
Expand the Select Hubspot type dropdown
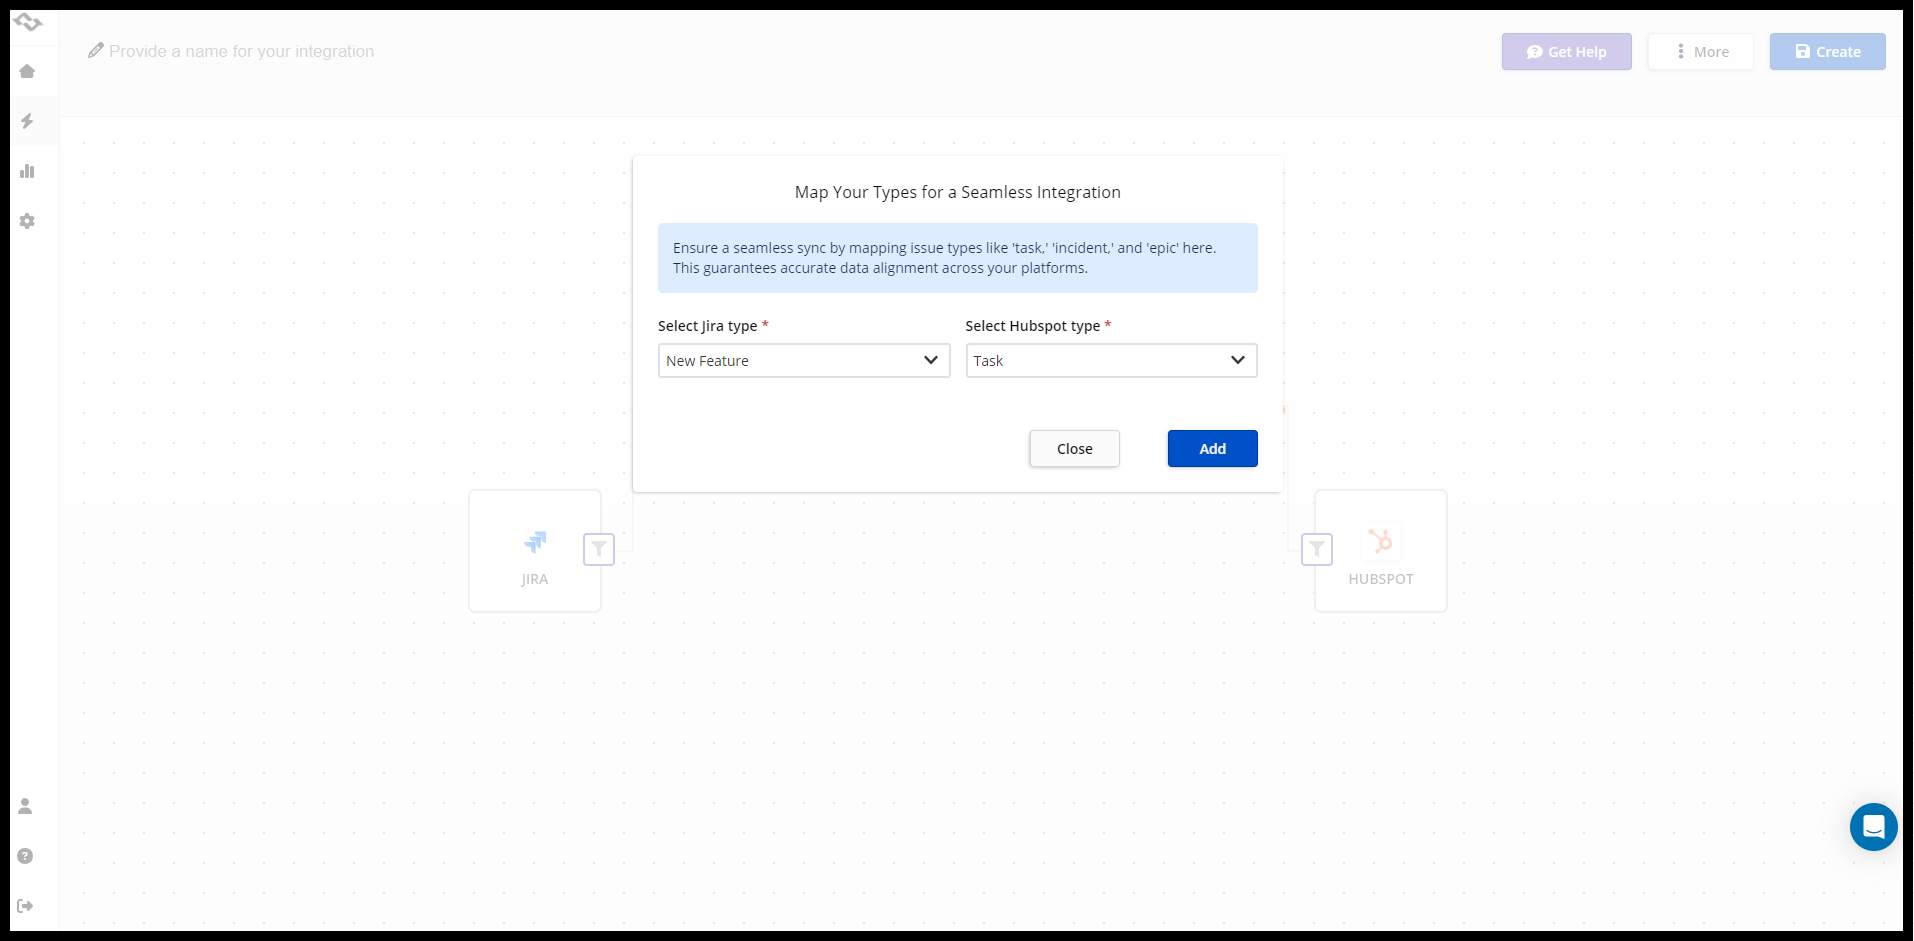1110,361
